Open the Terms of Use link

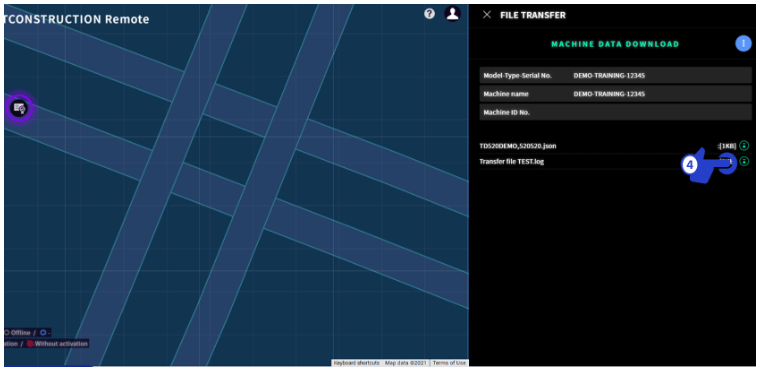[449, 363]
